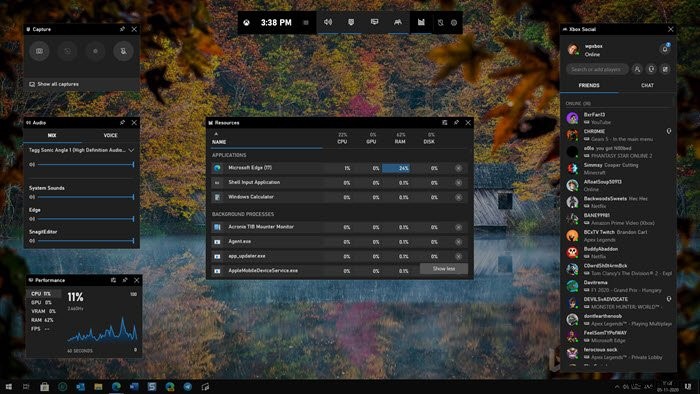Open the rightmost icon beside the player search

pyautogui.click(x=665, y=70)
